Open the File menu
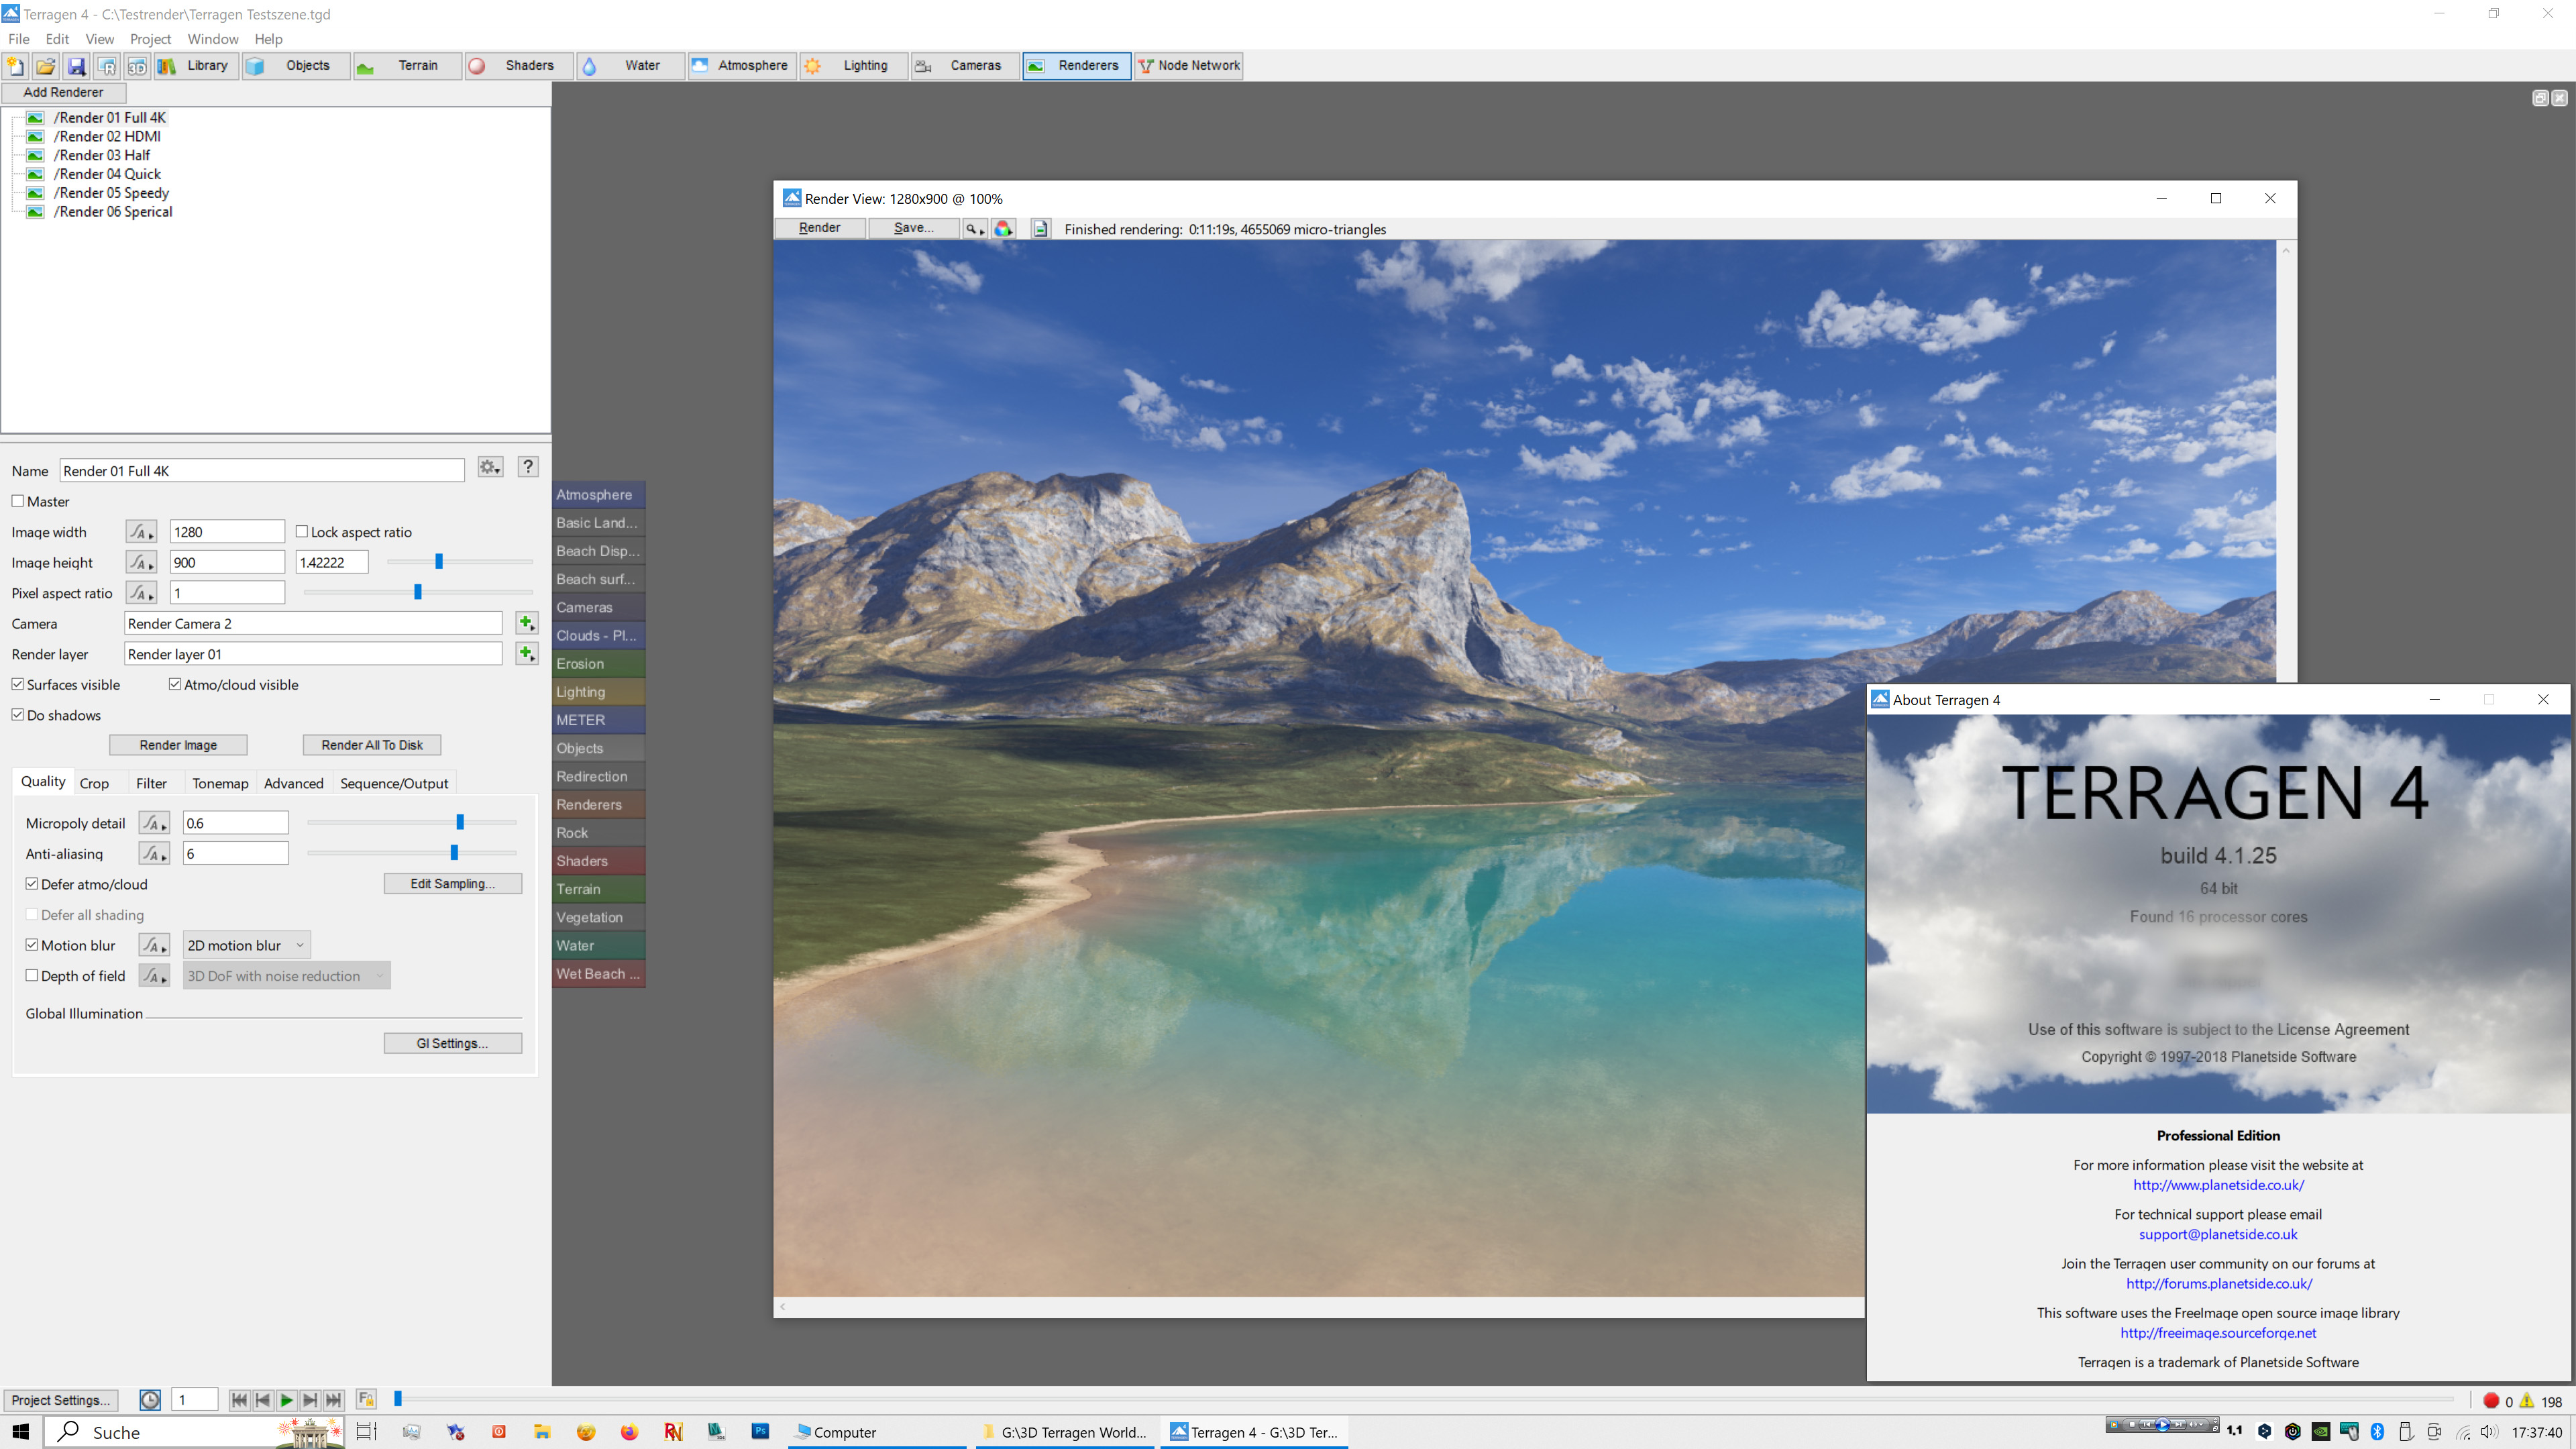This screenshot has width=2576, height=1449. 19,39
